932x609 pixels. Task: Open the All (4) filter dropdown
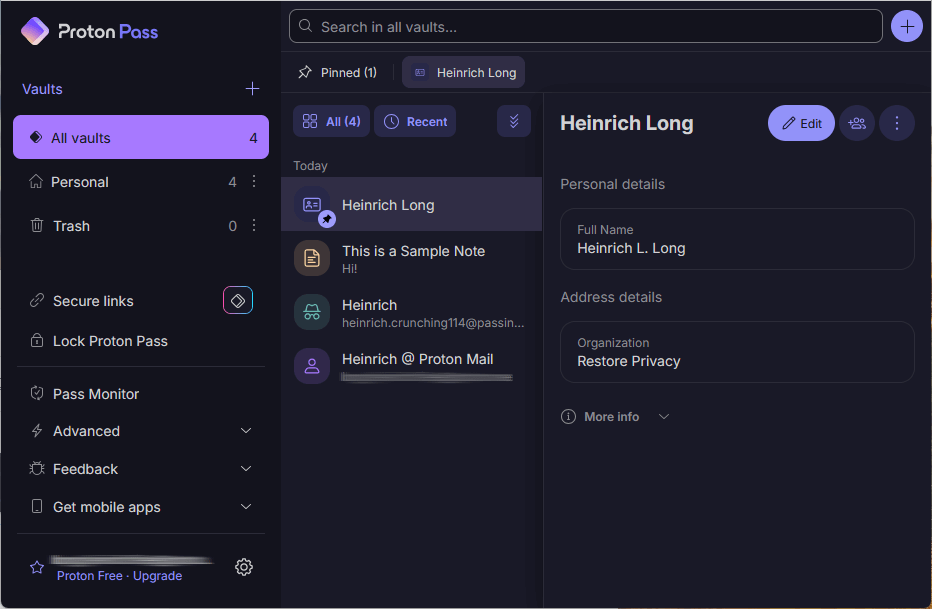click(x=331, y=121)
